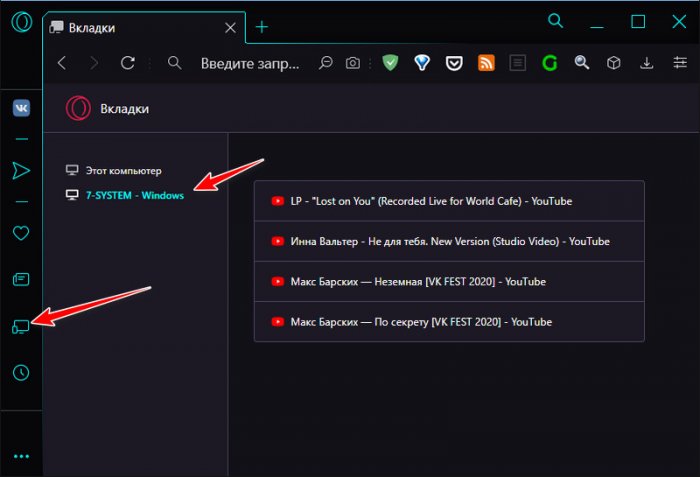Open LP 'Lost on You' YouTube tab
Image resolution: width=700 pixels, height=477 pixels.
coord(449,201)
